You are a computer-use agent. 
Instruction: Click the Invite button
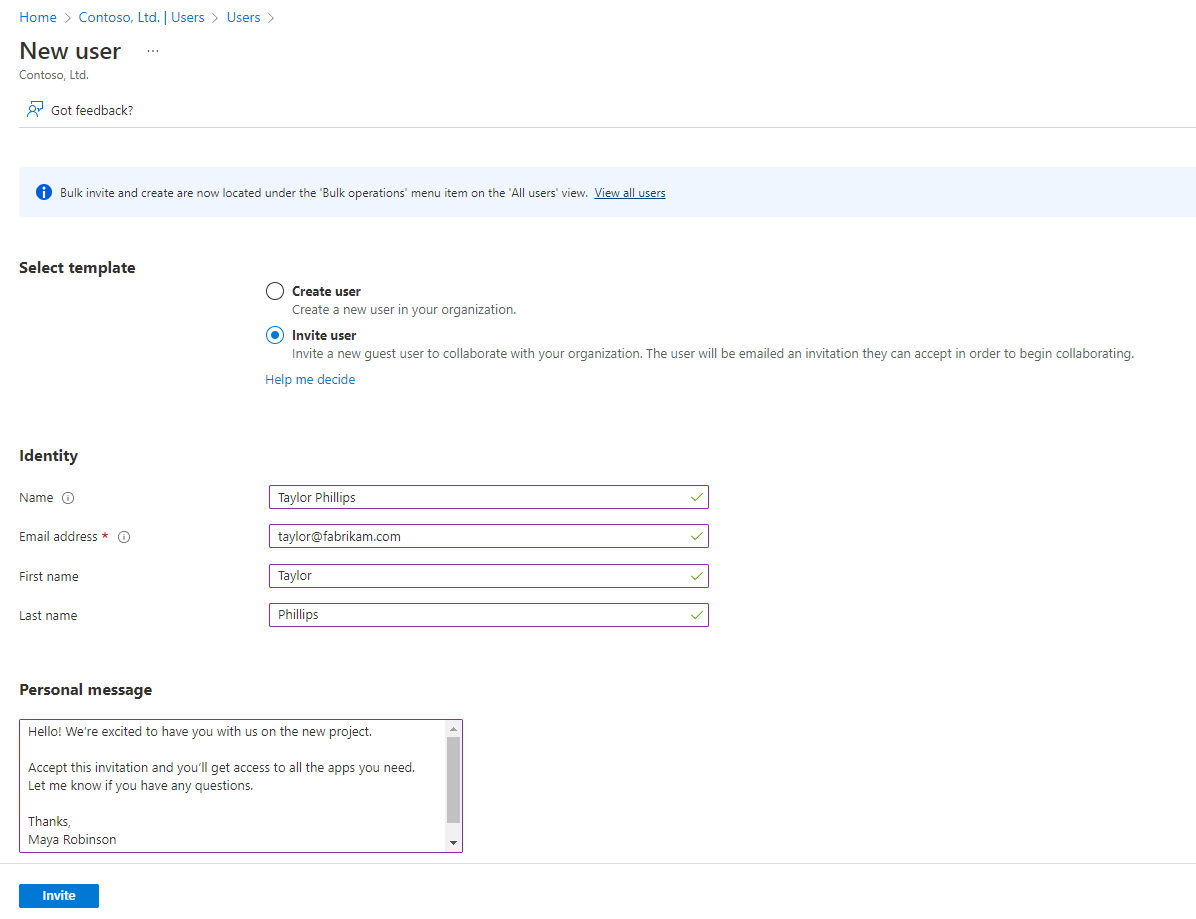(x=59, y=896)
